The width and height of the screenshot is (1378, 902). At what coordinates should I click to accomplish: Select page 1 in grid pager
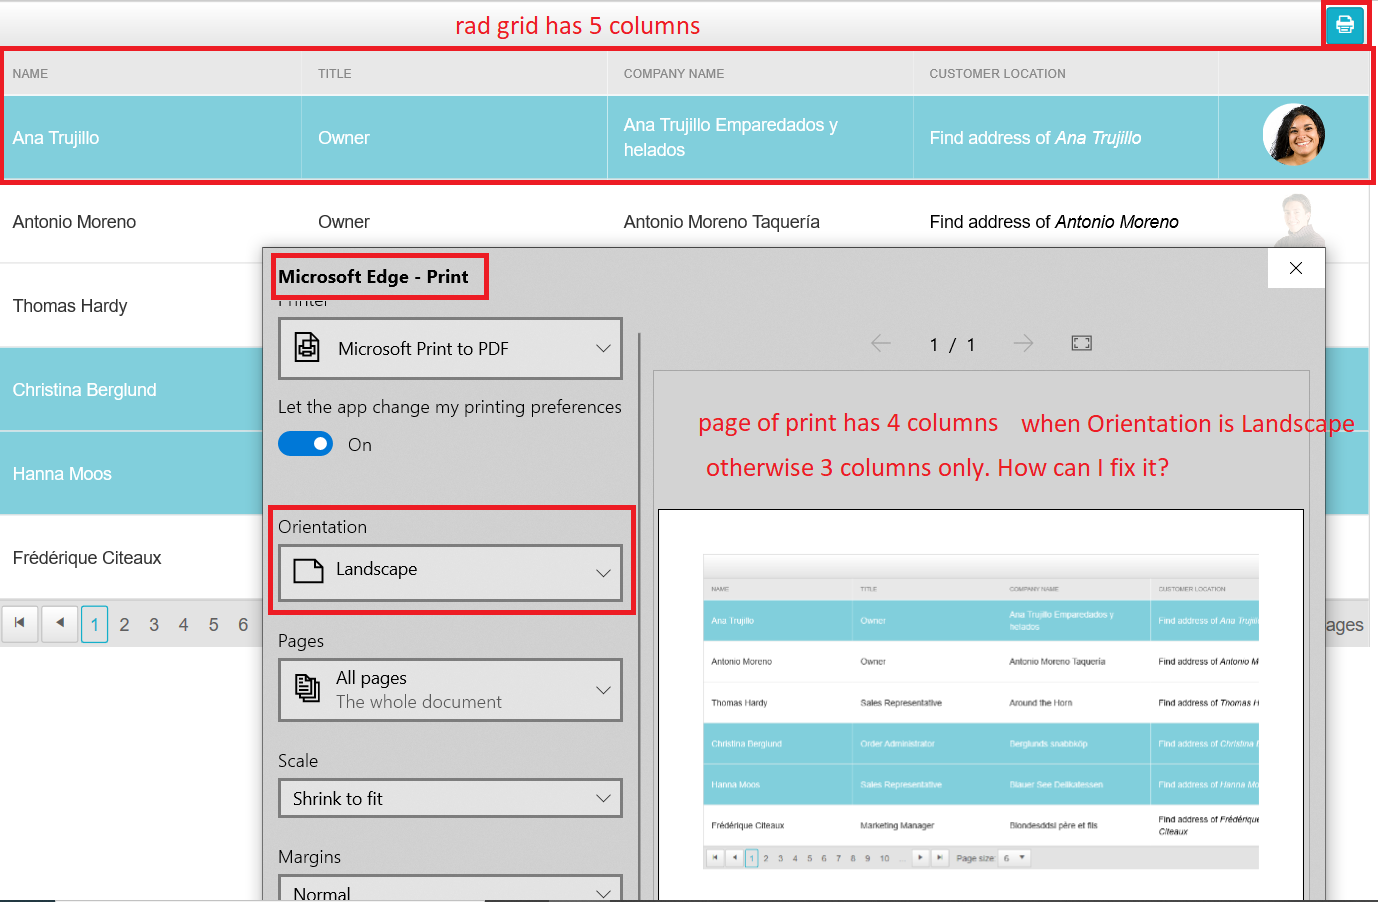pos(95,625)
